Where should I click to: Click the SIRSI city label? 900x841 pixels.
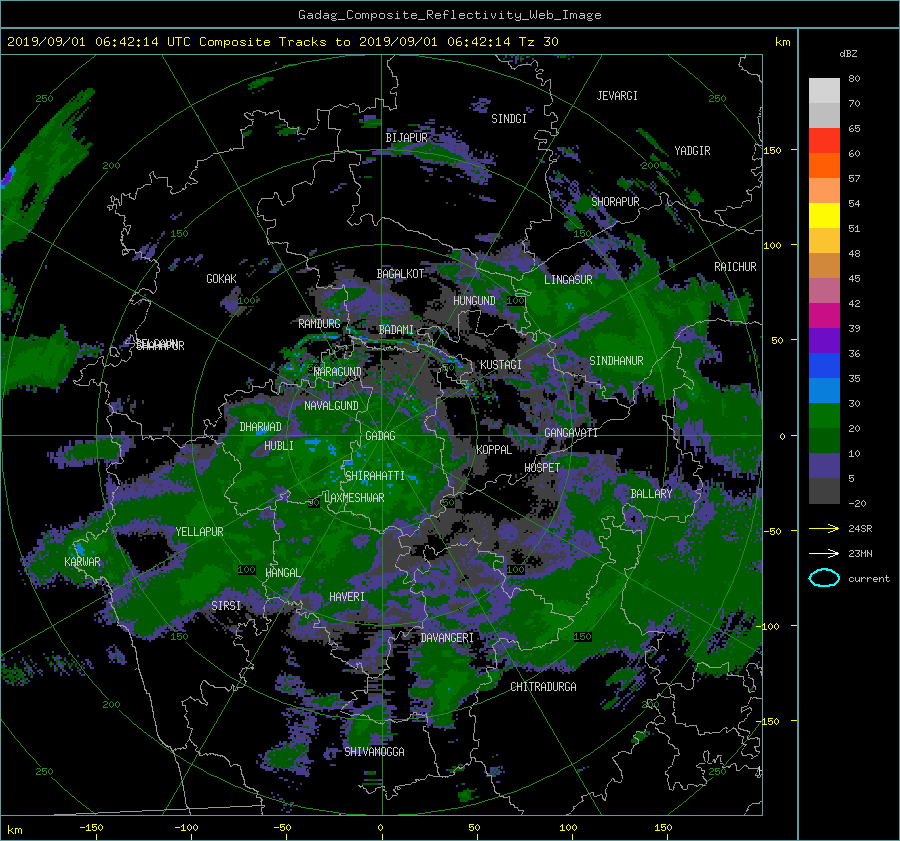[226, 606]
